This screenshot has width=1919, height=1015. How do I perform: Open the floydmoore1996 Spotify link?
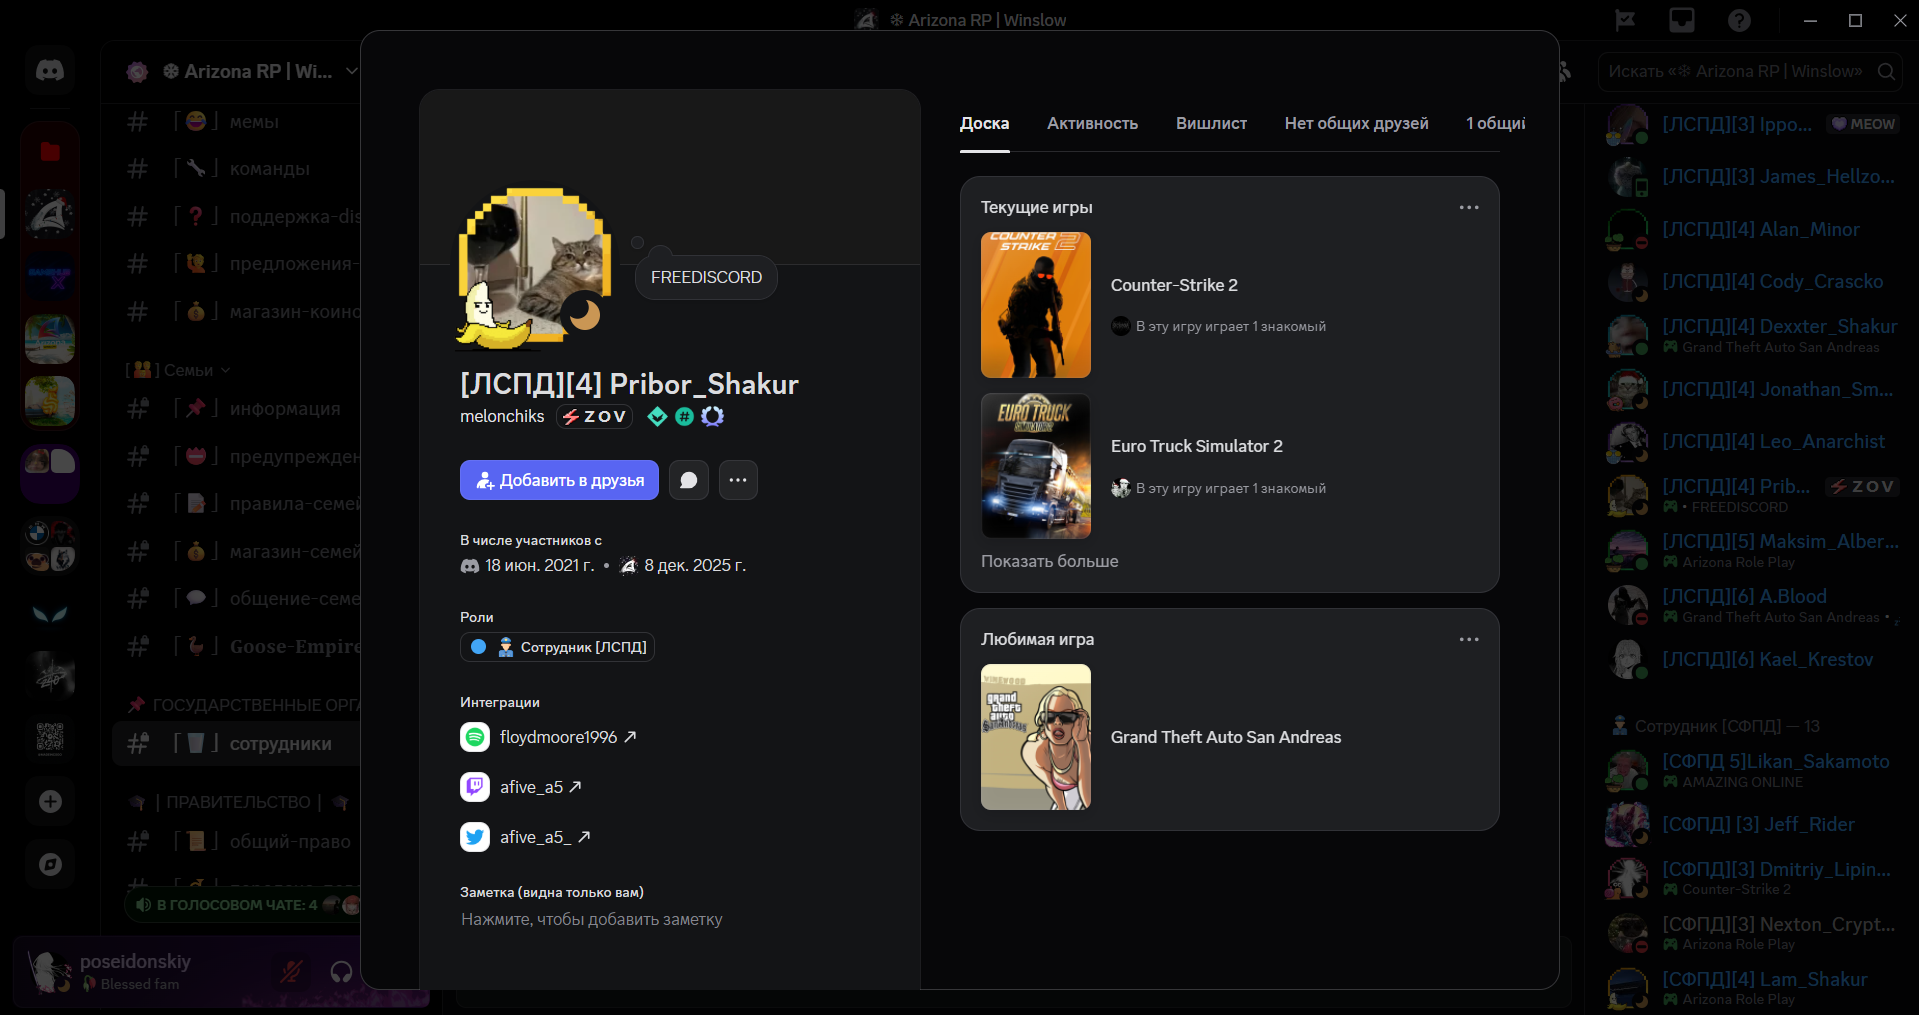point(568,737)
